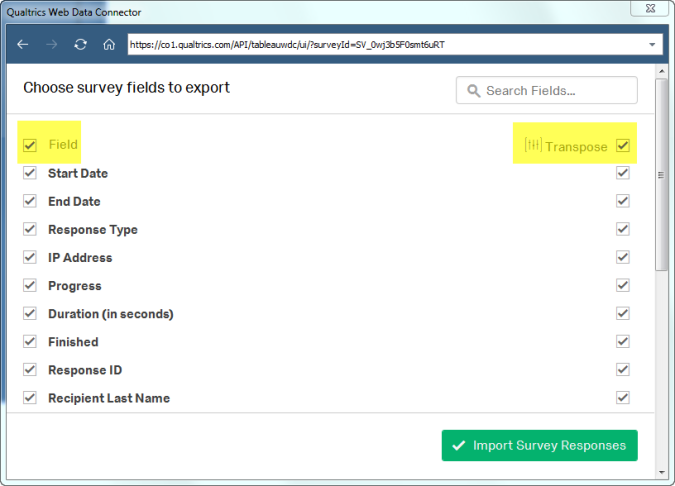675x486 pixels.
Task: Toggle transpose checkbox for Response ID
Action: pyautogui.click(x=623, y=370)
